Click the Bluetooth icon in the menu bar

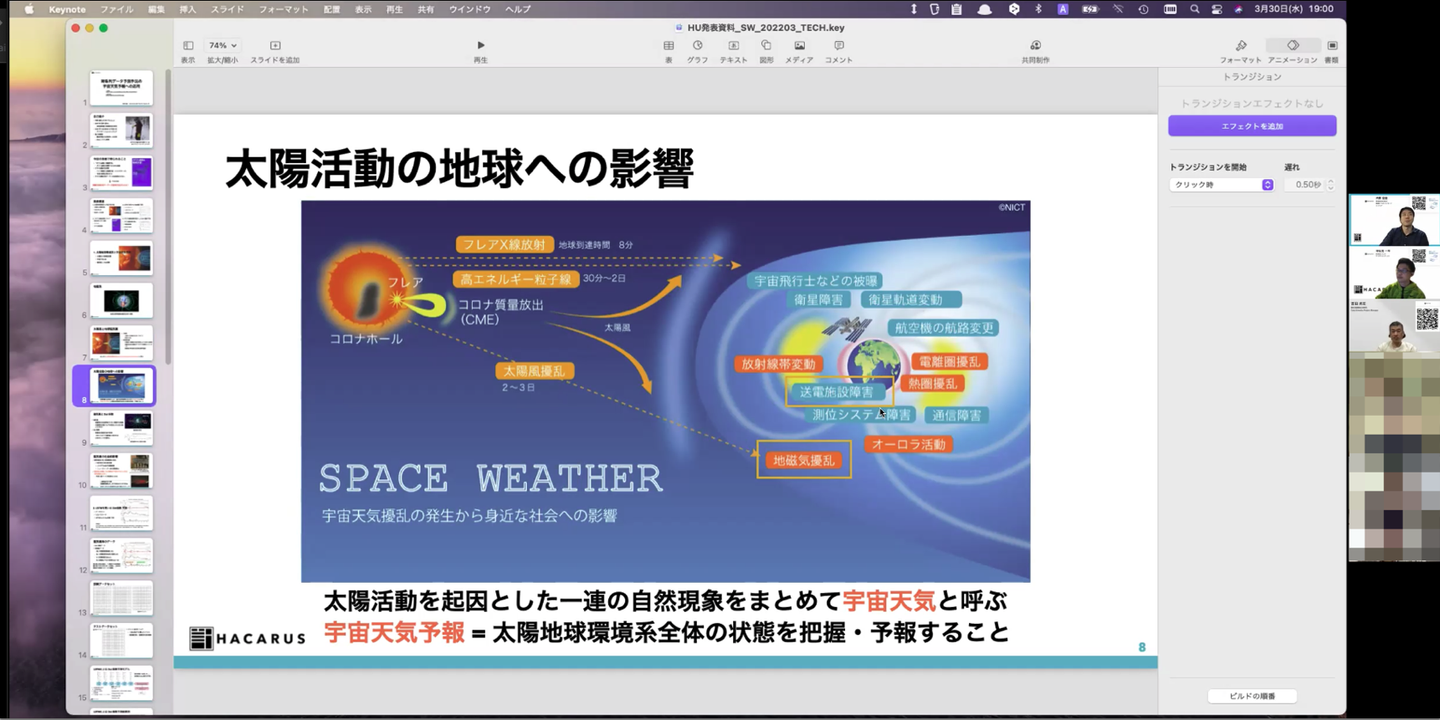click(1038, 9)
